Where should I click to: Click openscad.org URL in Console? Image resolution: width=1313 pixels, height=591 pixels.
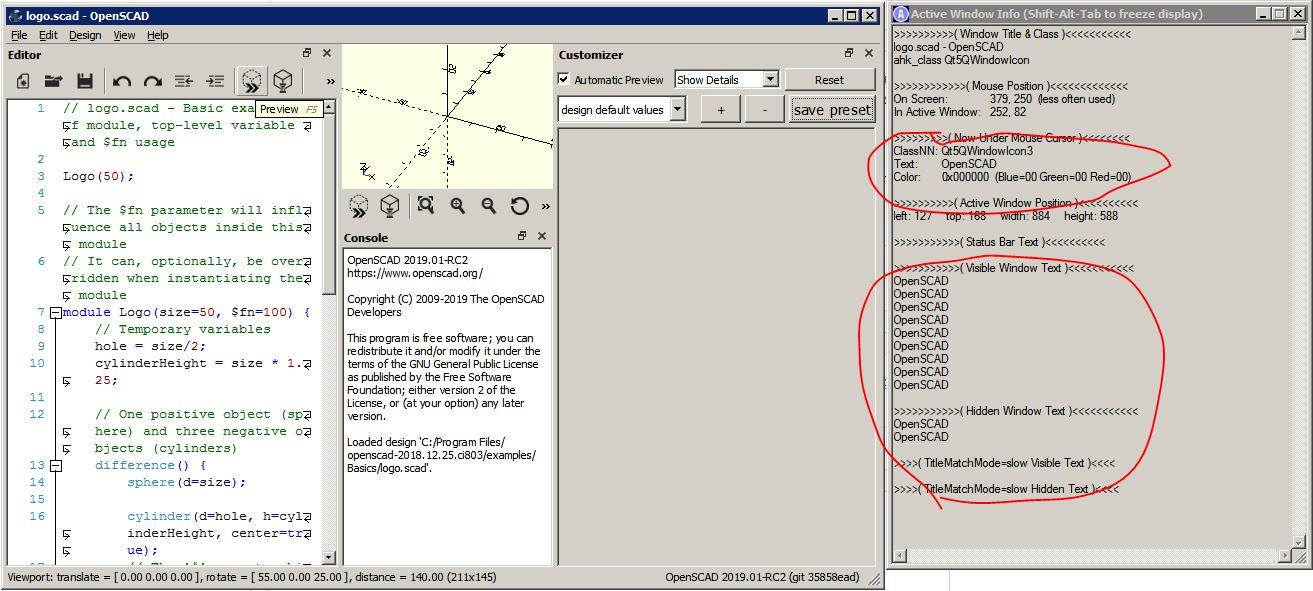pyautogui.click(x=415, y=272)
